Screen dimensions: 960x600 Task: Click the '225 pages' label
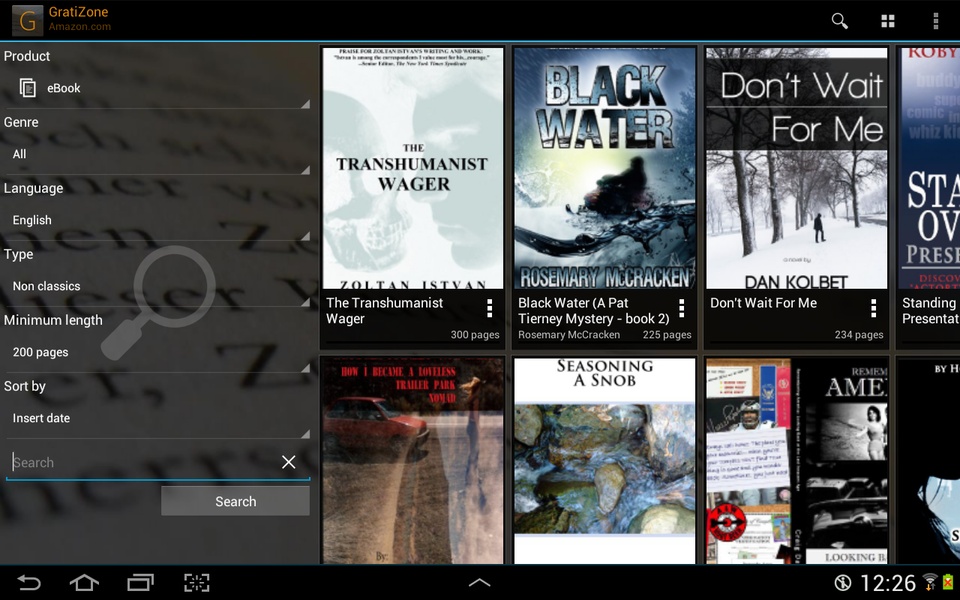(x=667, y=335)
